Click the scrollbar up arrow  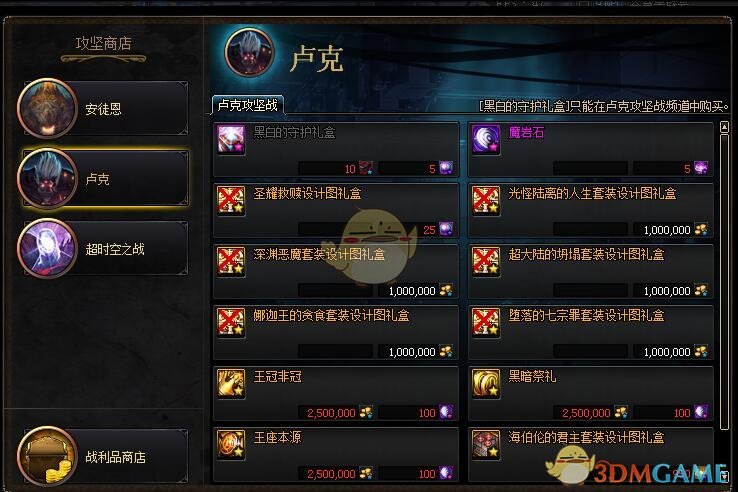click(724, 127)
